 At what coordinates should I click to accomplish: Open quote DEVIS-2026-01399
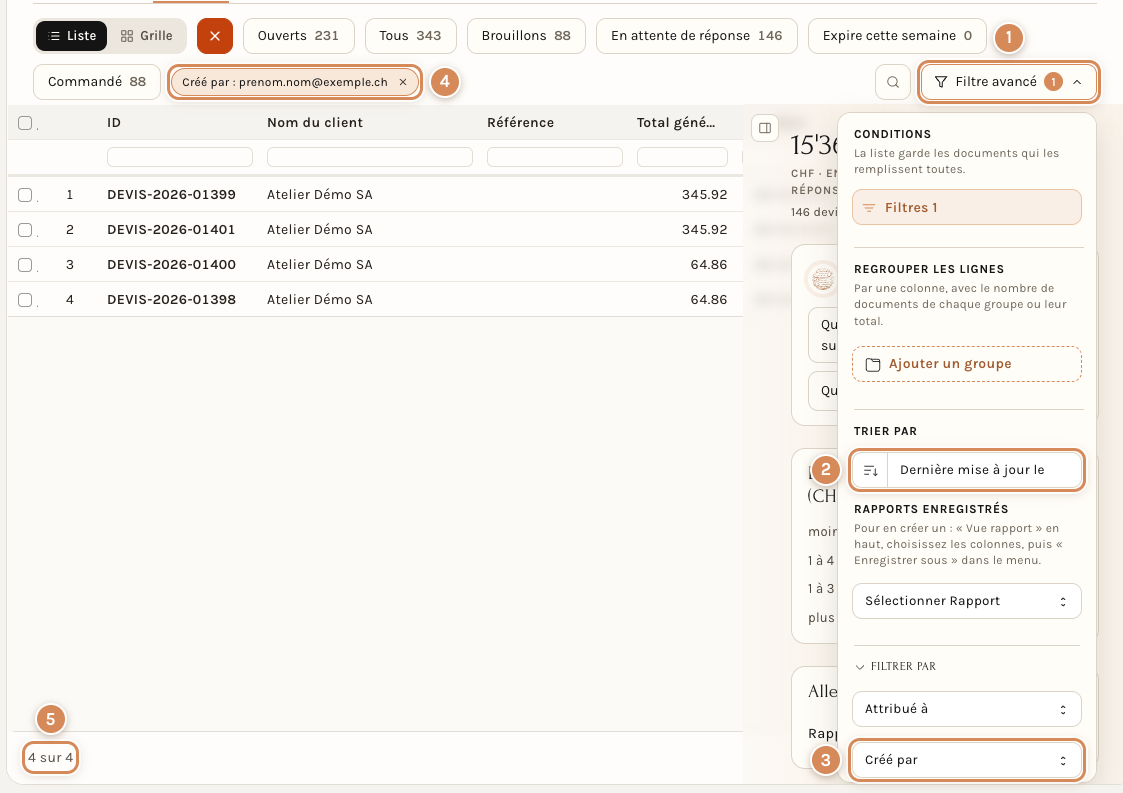coord(172,195)
